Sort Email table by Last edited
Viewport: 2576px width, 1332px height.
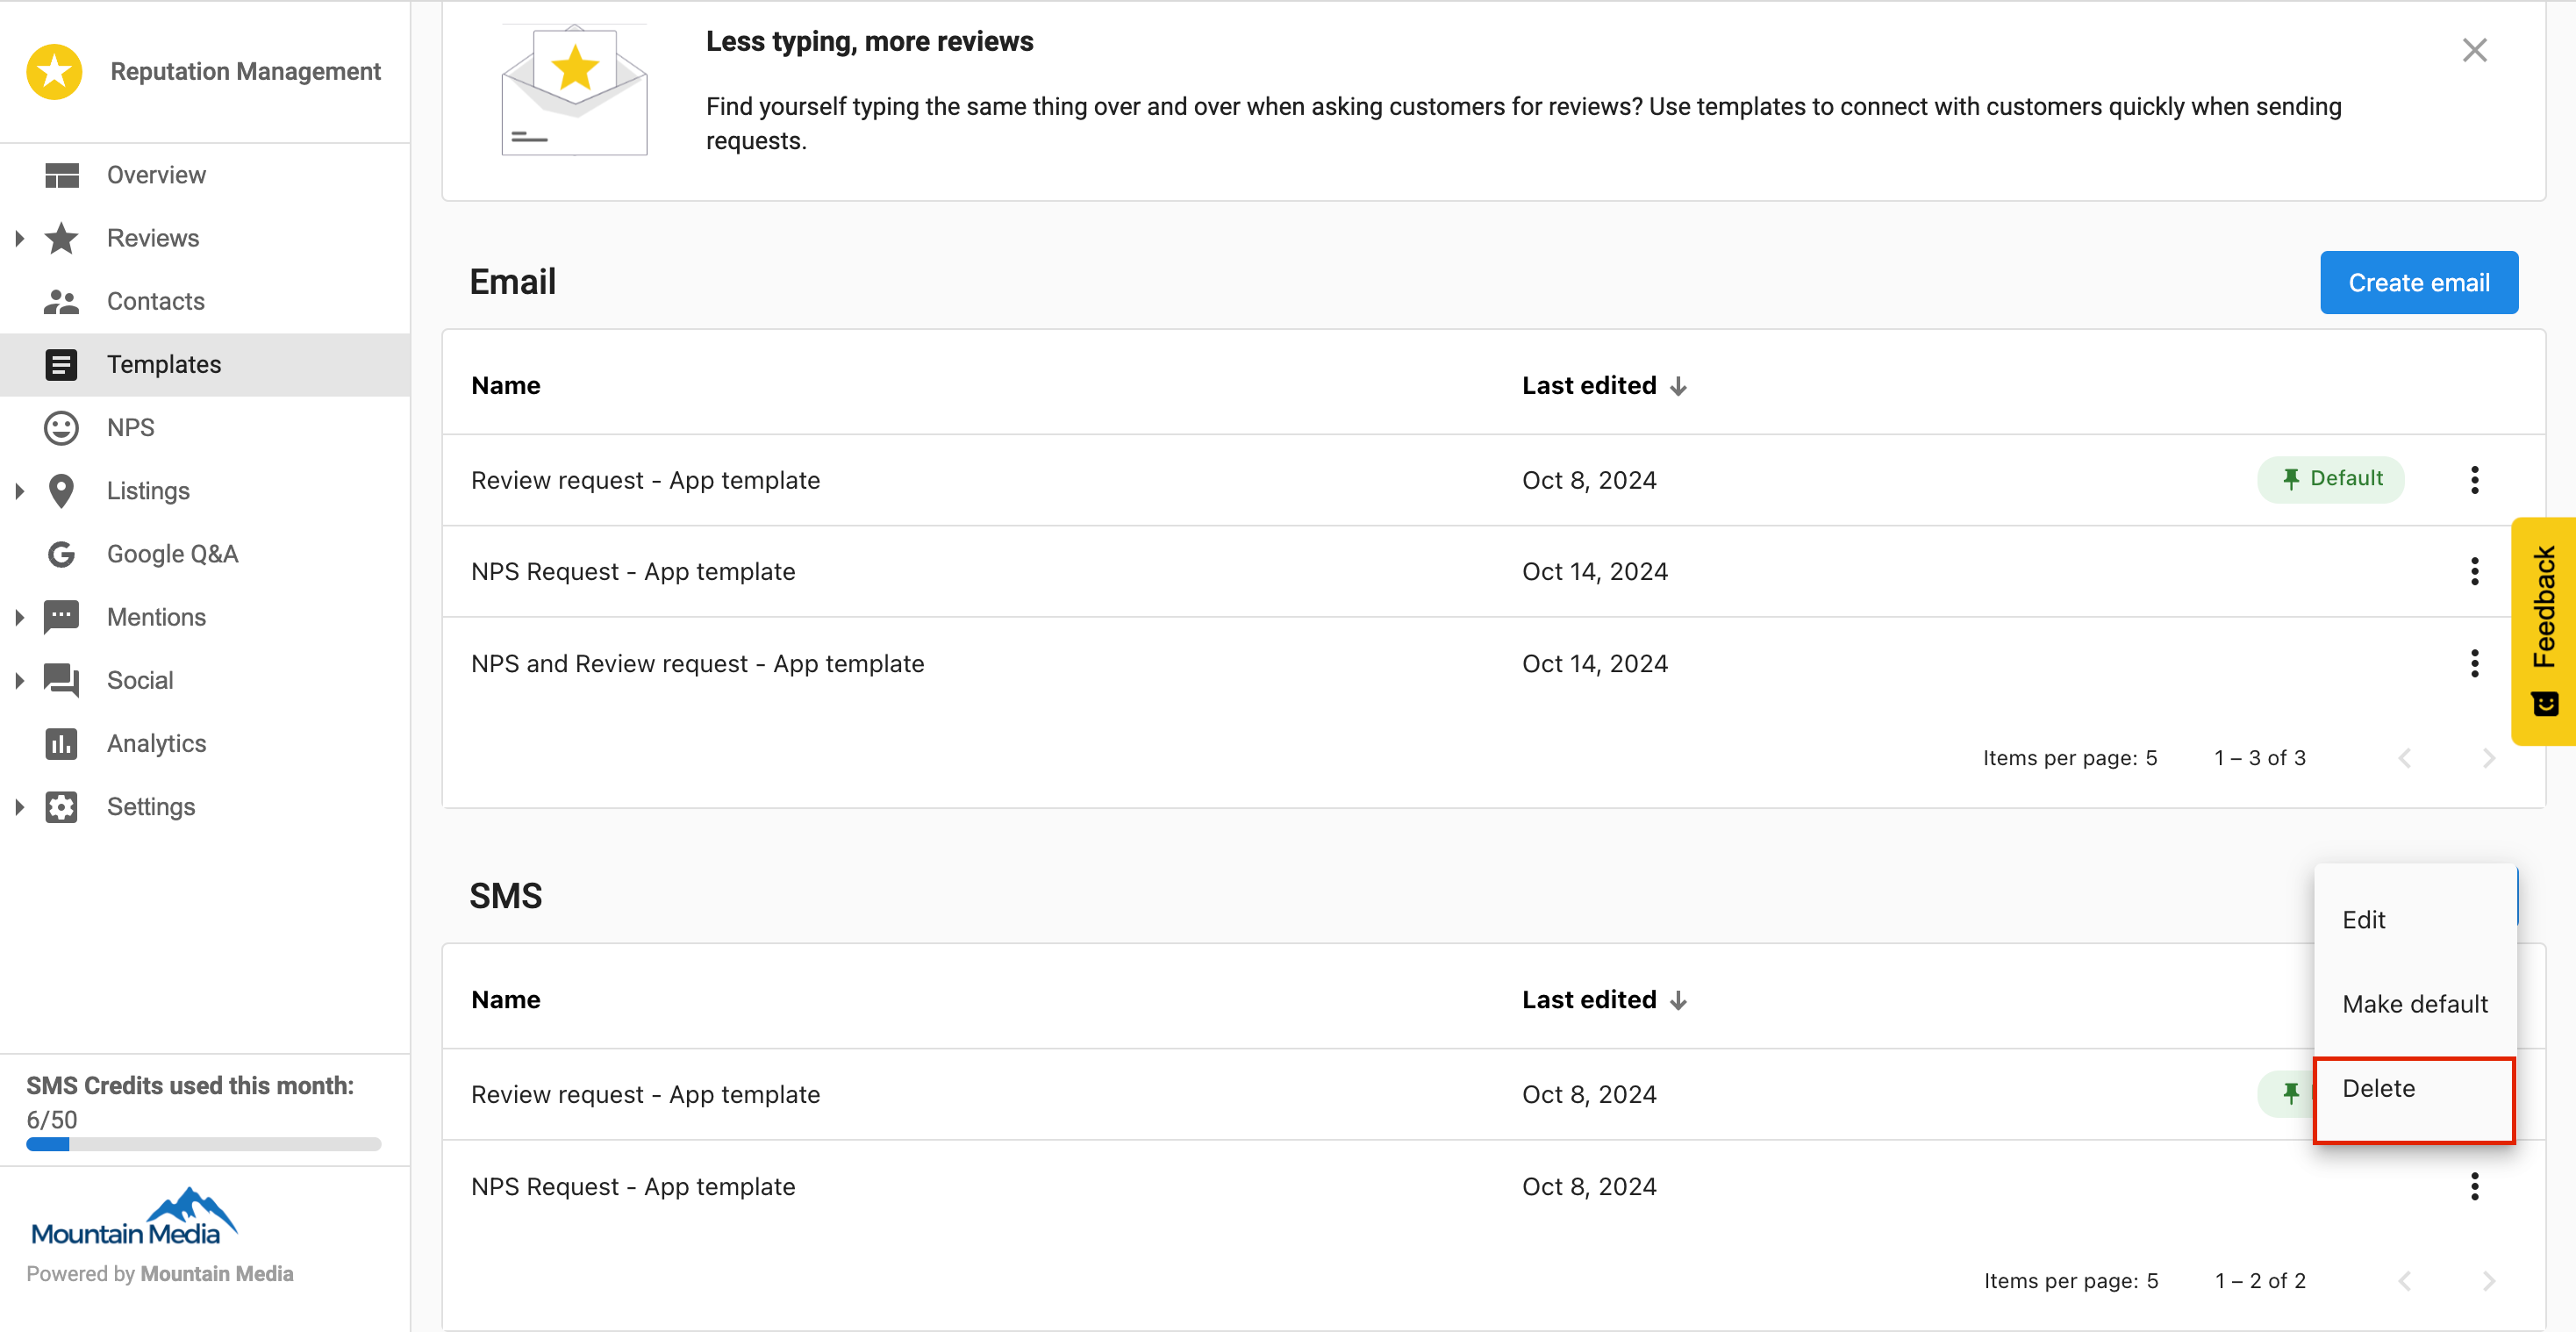coord(1603,386)
